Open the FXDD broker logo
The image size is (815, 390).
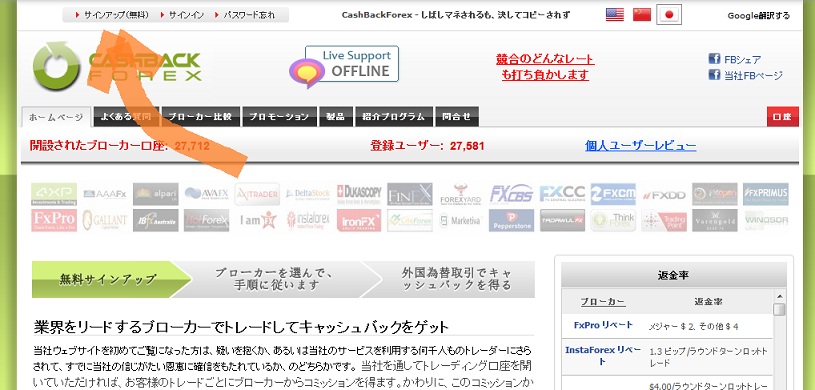pyautogui.click(x=664, y=194)
